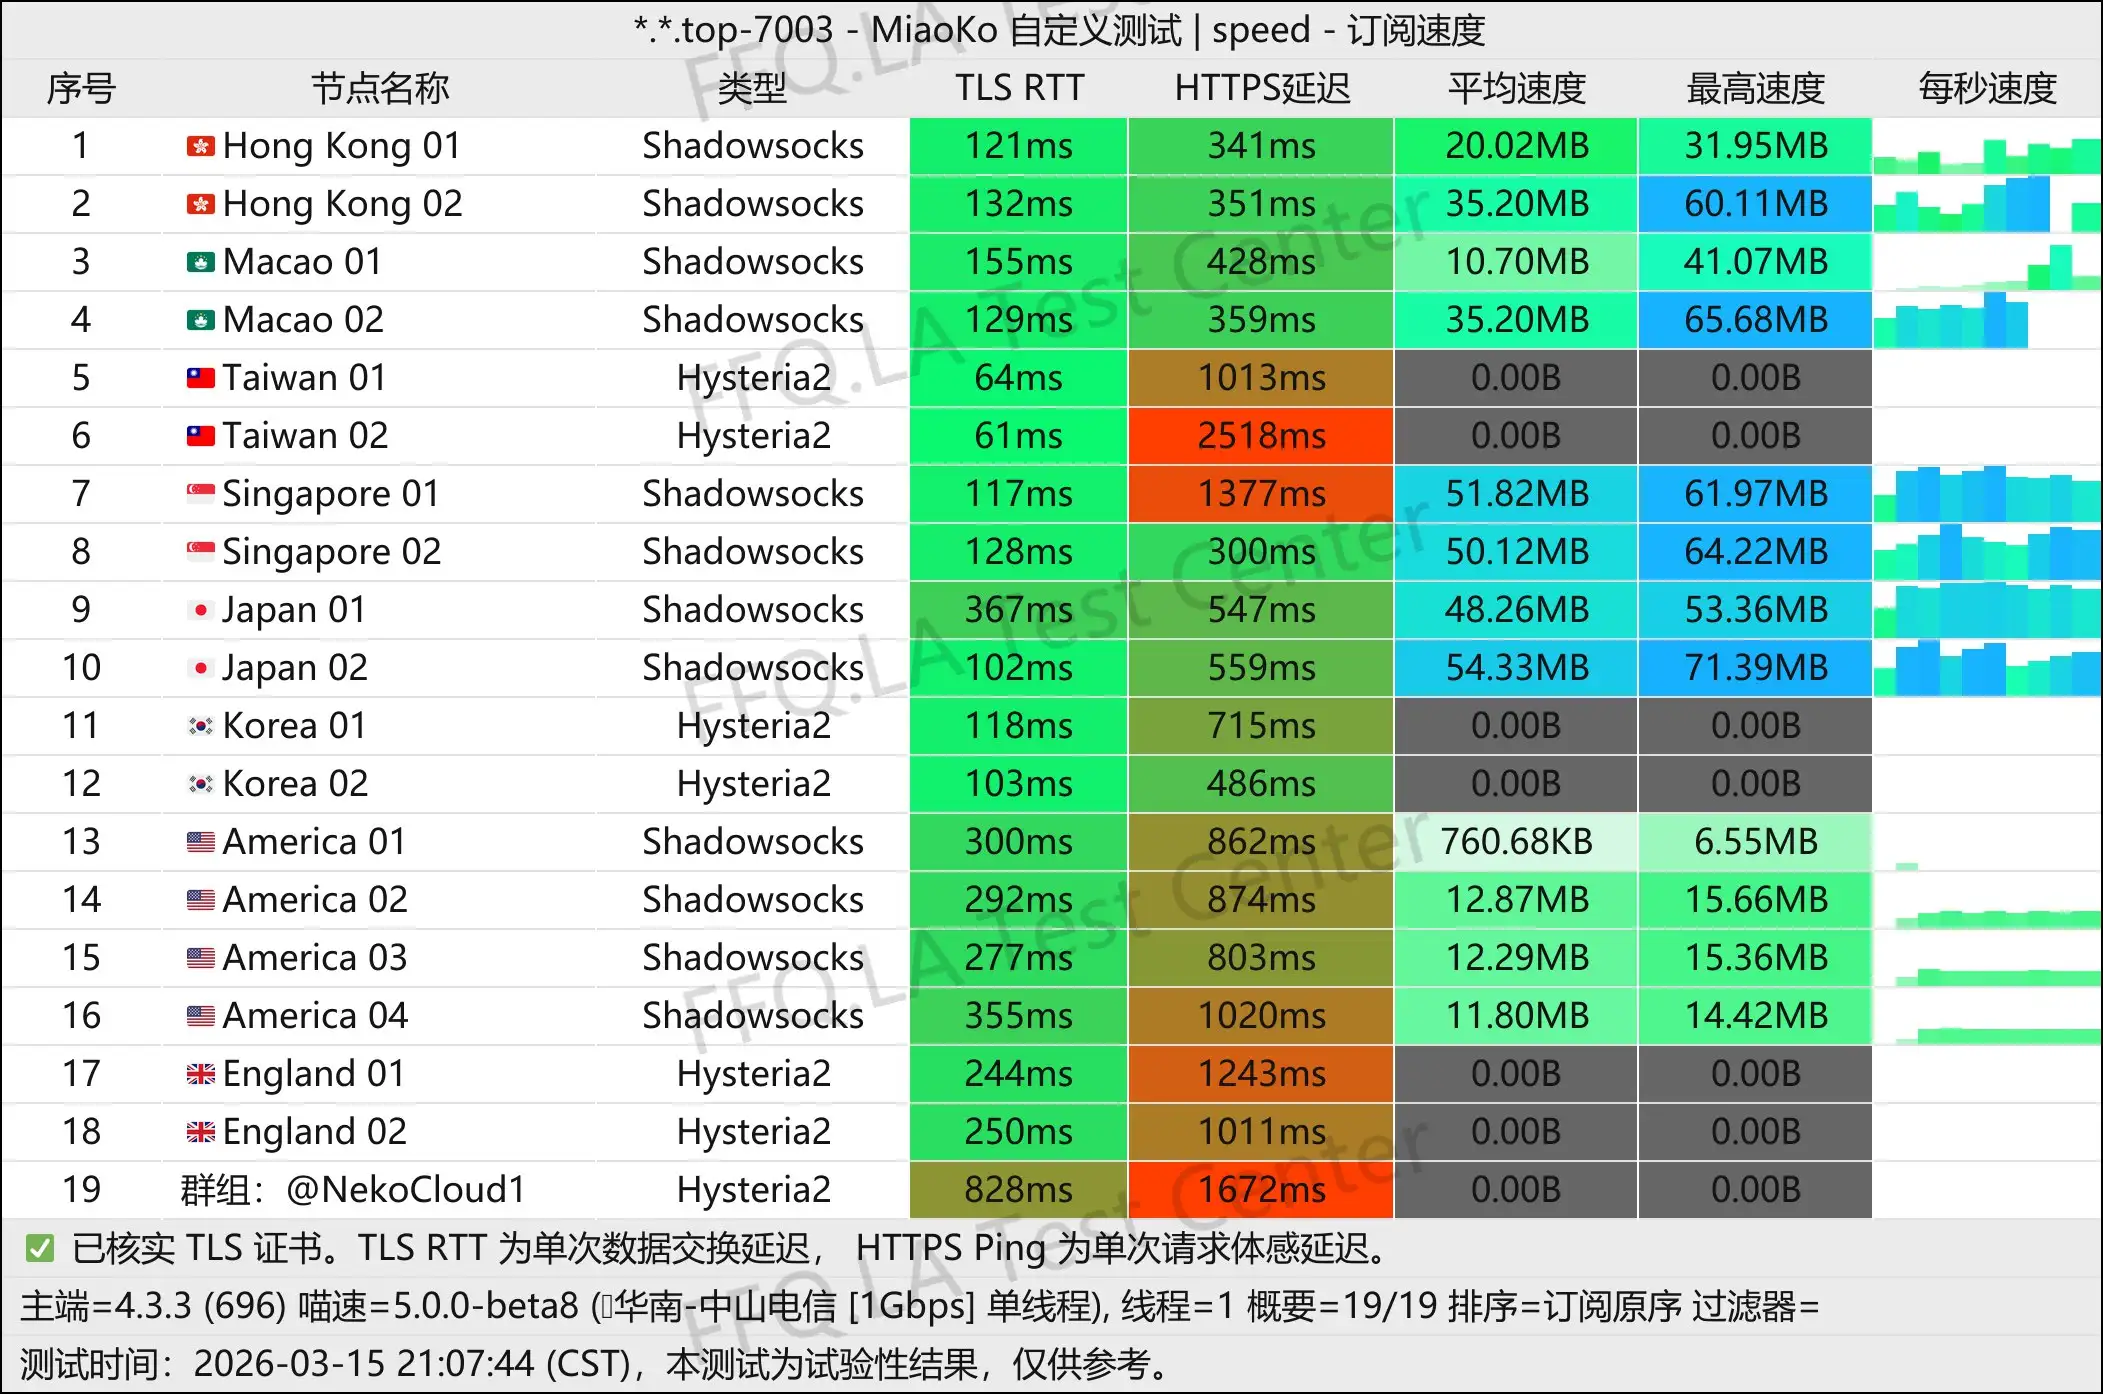Click the HTTPS延迟 column header
Screen dimensions: 2103x1394
[1262, 88]
